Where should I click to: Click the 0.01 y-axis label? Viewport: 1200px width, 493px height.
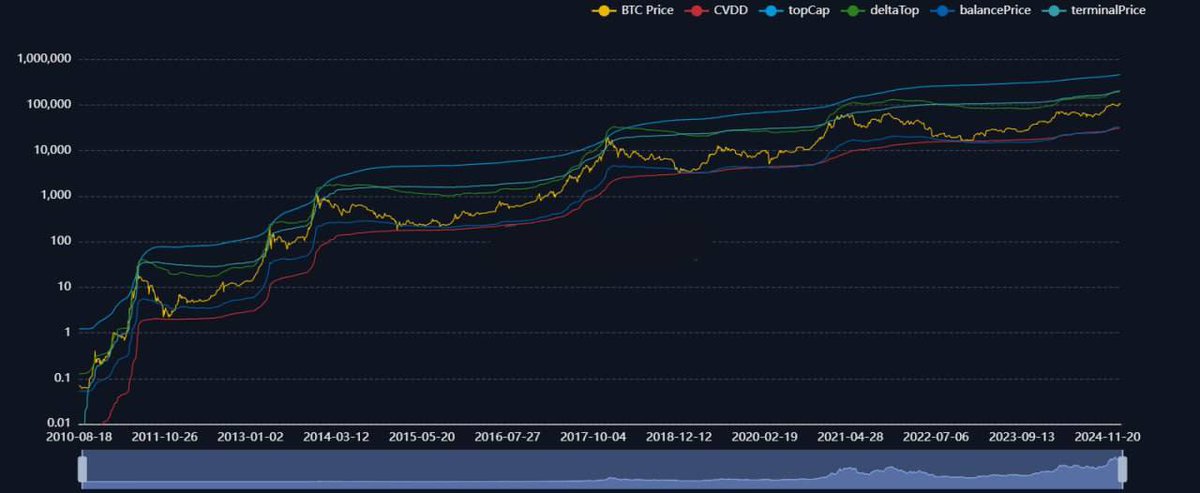pos(58,423)
